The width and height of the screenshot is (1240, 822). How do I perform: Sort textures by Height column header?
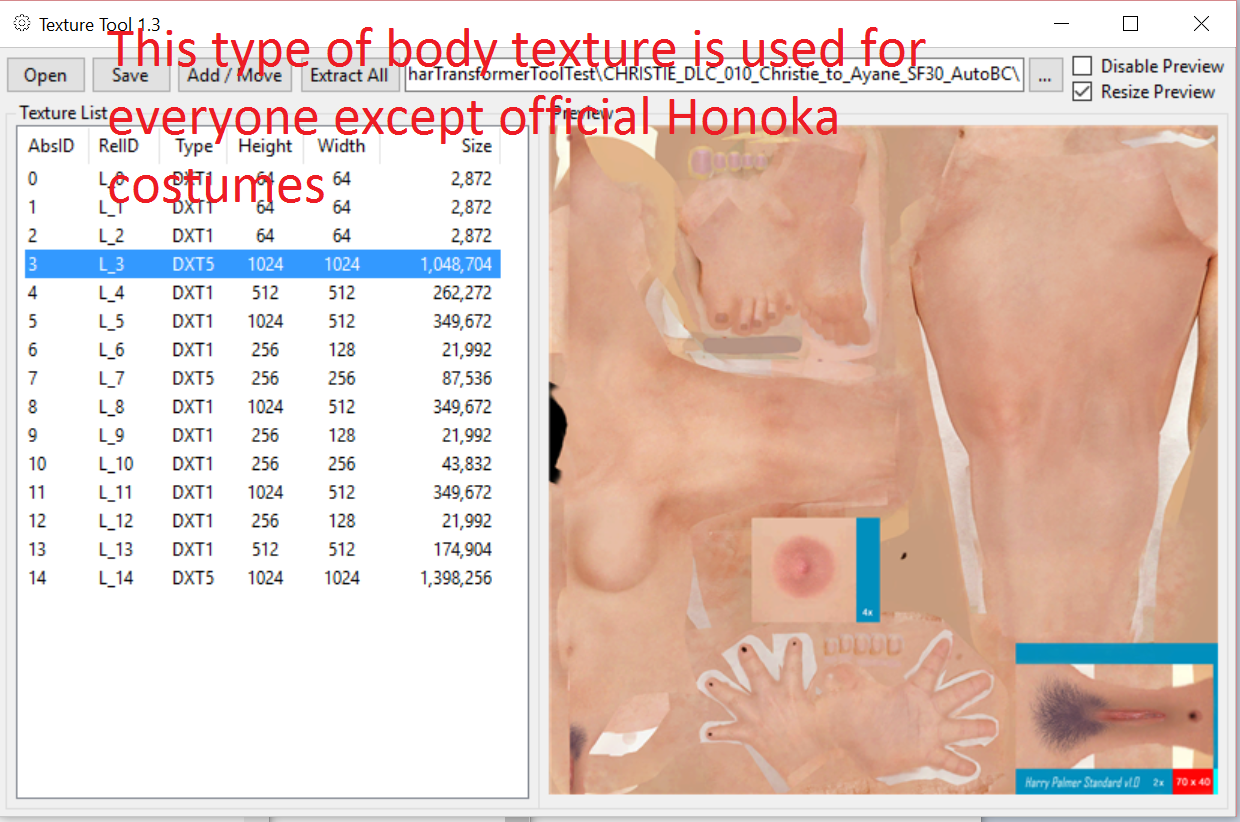pos(265,146)
